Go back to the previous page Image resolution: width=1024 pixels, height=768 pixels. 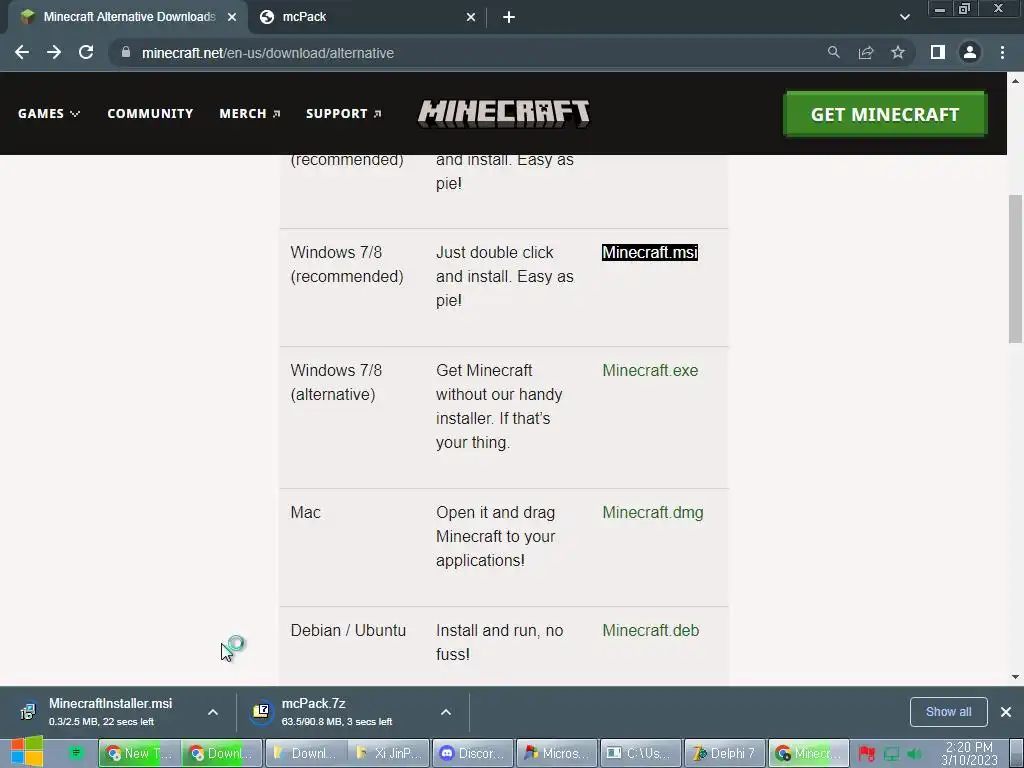22,53
